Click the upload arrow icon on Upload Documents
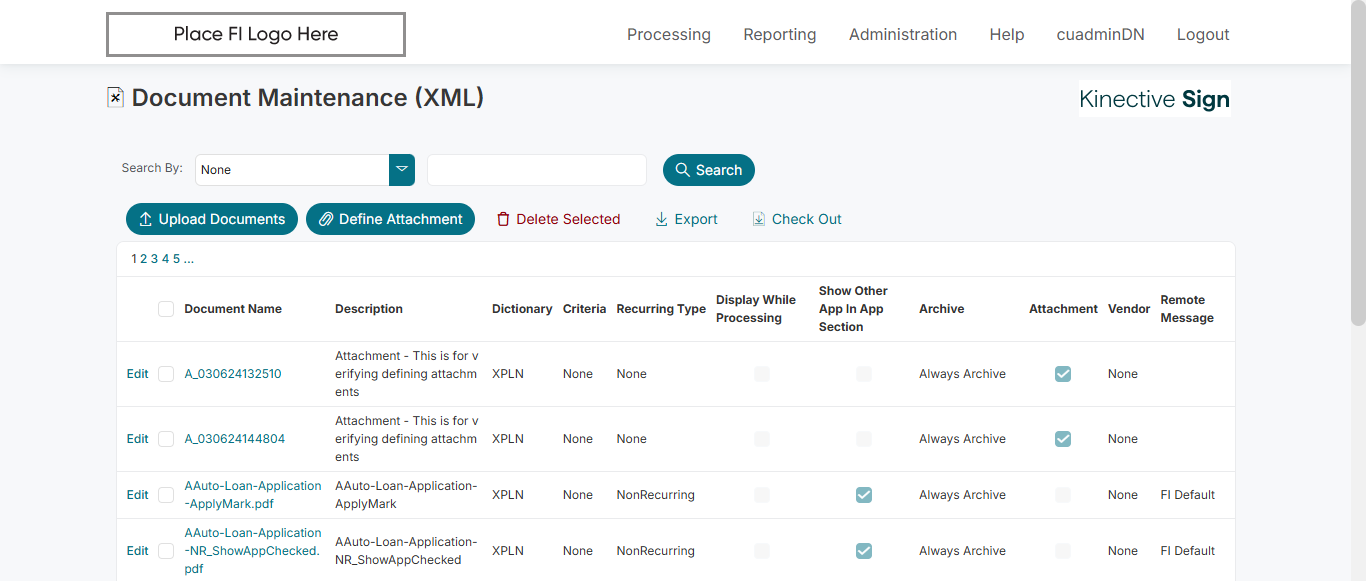 point(146,219)
